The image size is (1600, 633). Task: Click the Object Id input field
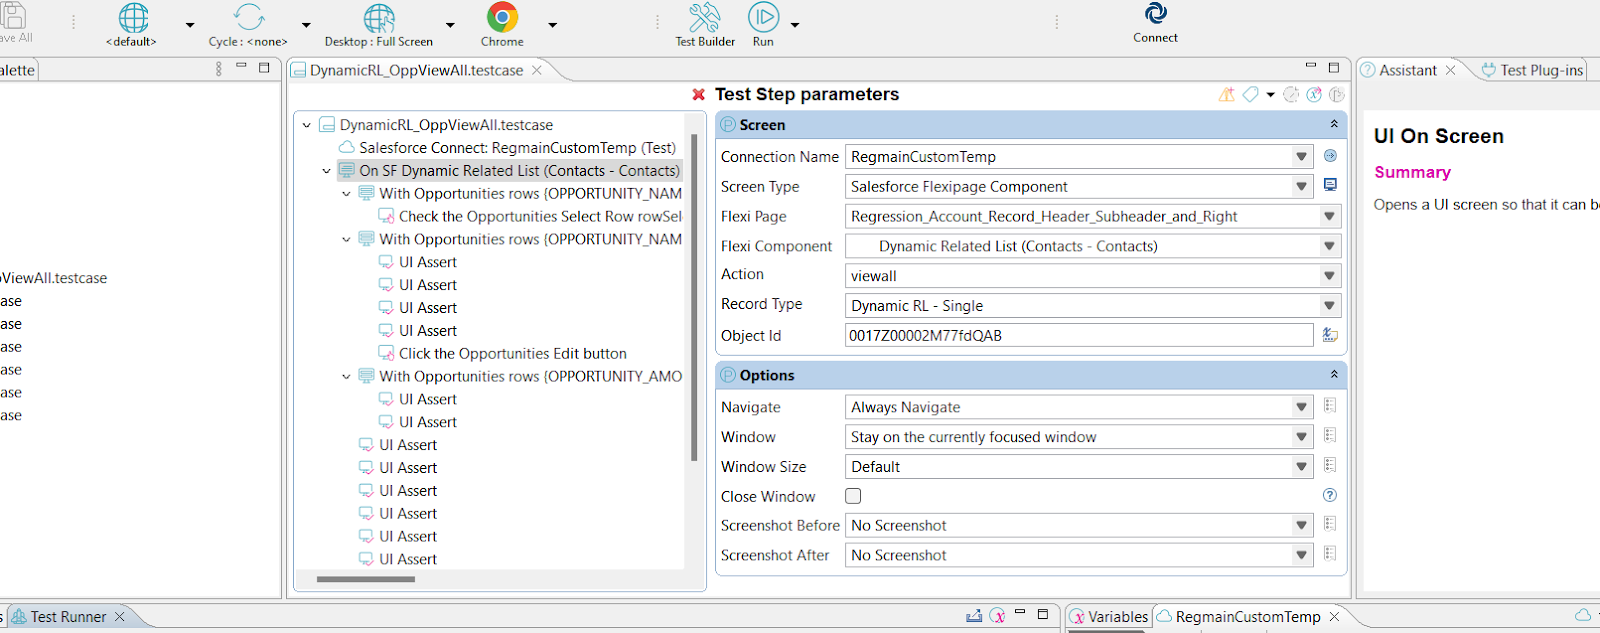(1078, 336)
